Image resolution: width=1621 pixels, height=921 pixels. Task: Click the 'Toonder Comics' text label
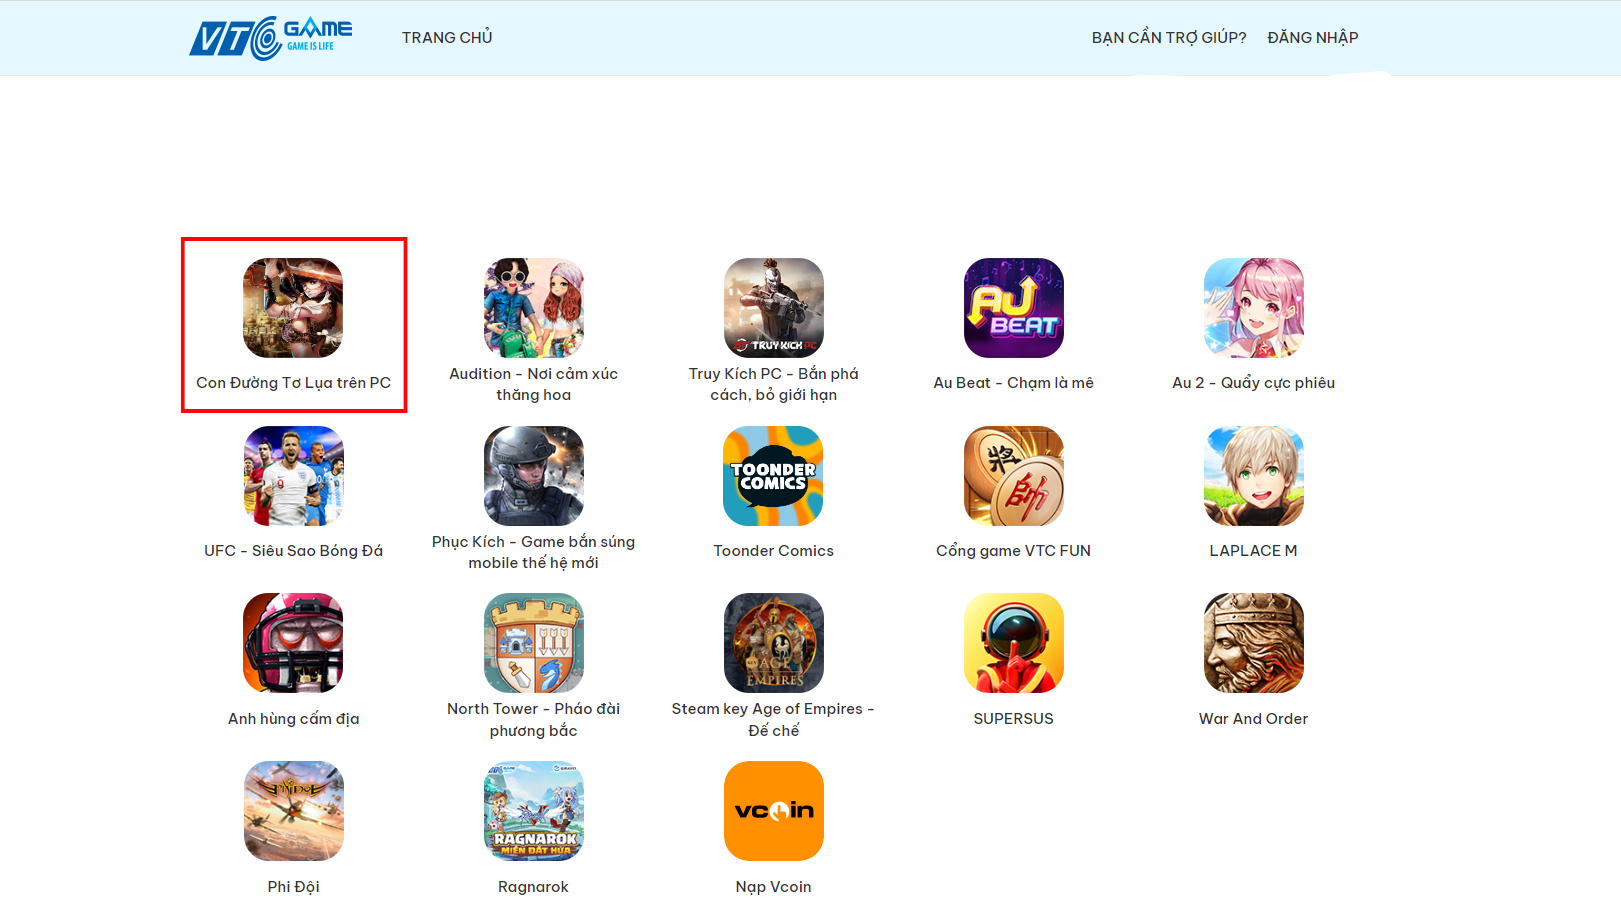point(773,551)
